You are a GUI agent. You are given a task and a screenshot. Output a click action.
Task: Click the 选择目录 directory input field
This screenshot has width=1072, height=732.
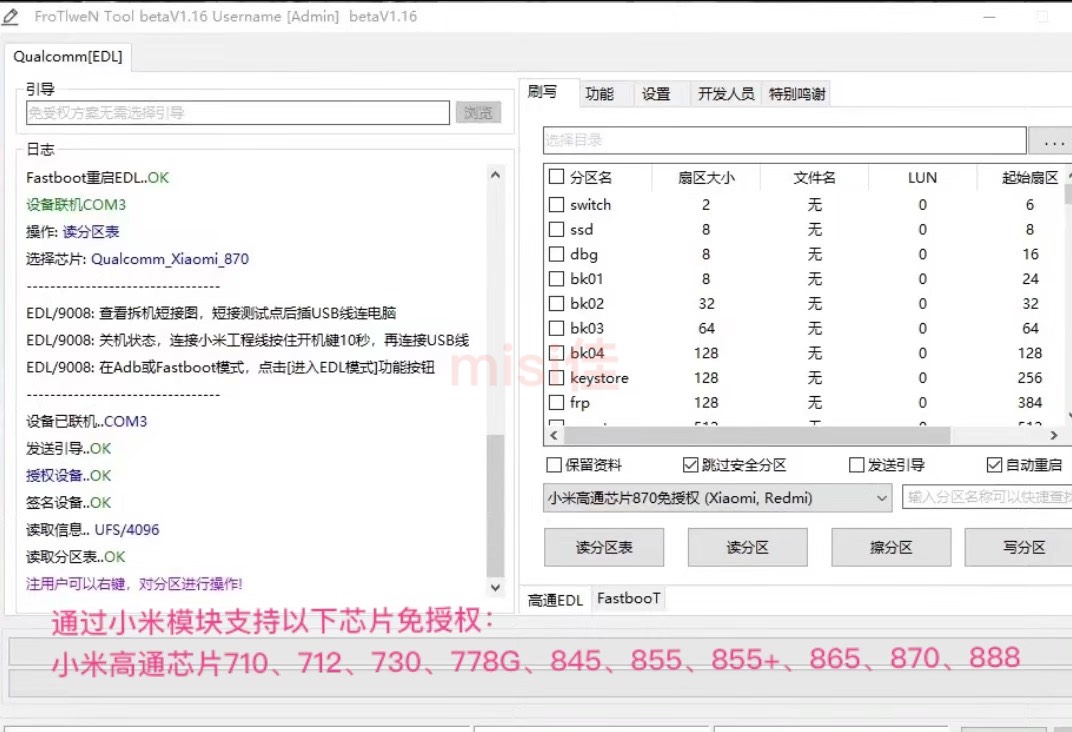pos(784,140)
